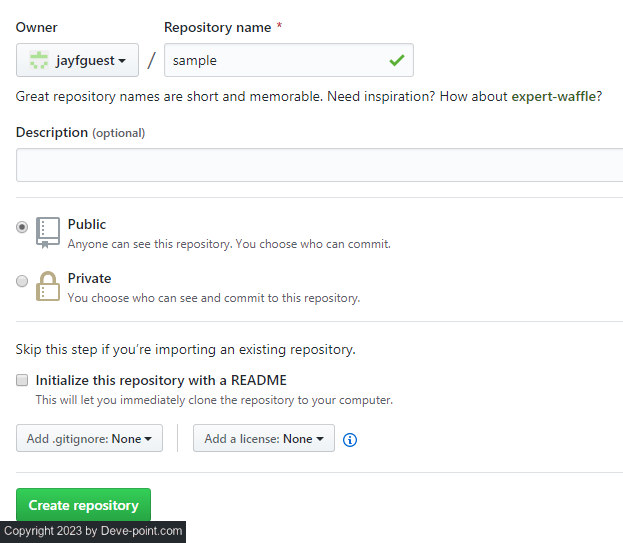Click the Private padlock icon
The image size is (623, 543).
[x=48, y=286]
